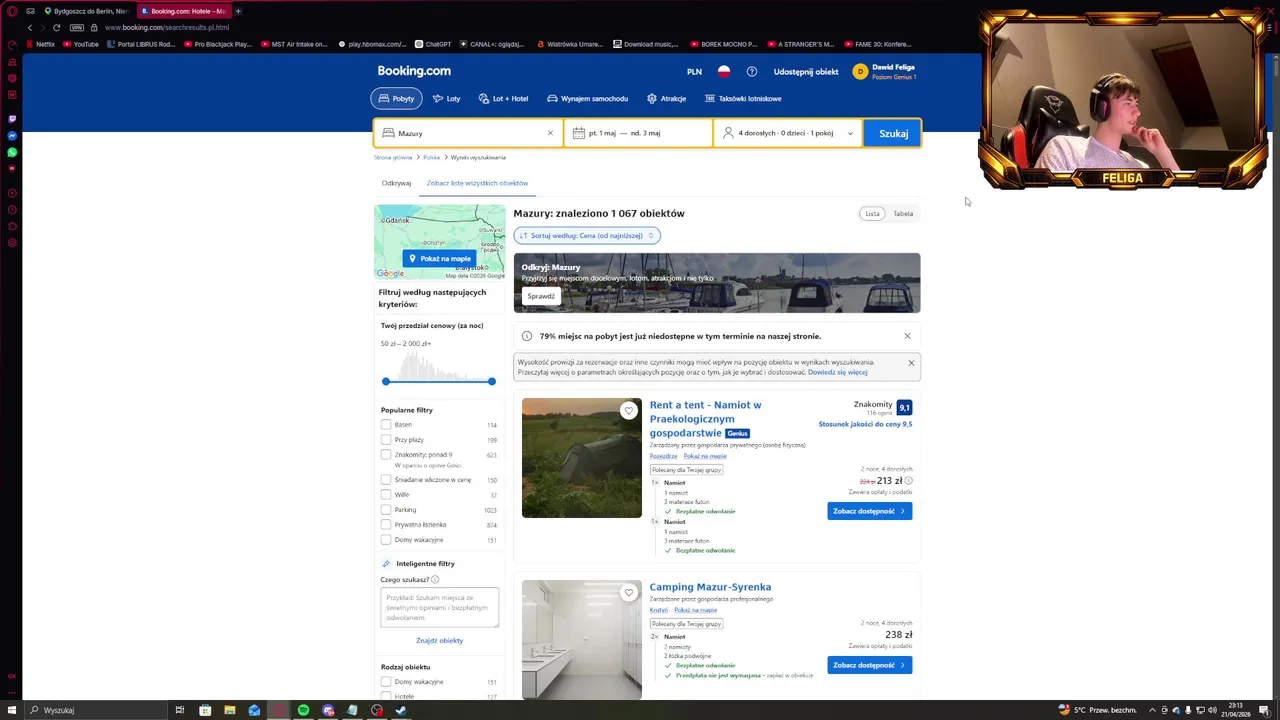1280x720 pixels.
Task: Tick Śniadanie wliczone w cenę checkbox
Action: [x=386, y=480]
